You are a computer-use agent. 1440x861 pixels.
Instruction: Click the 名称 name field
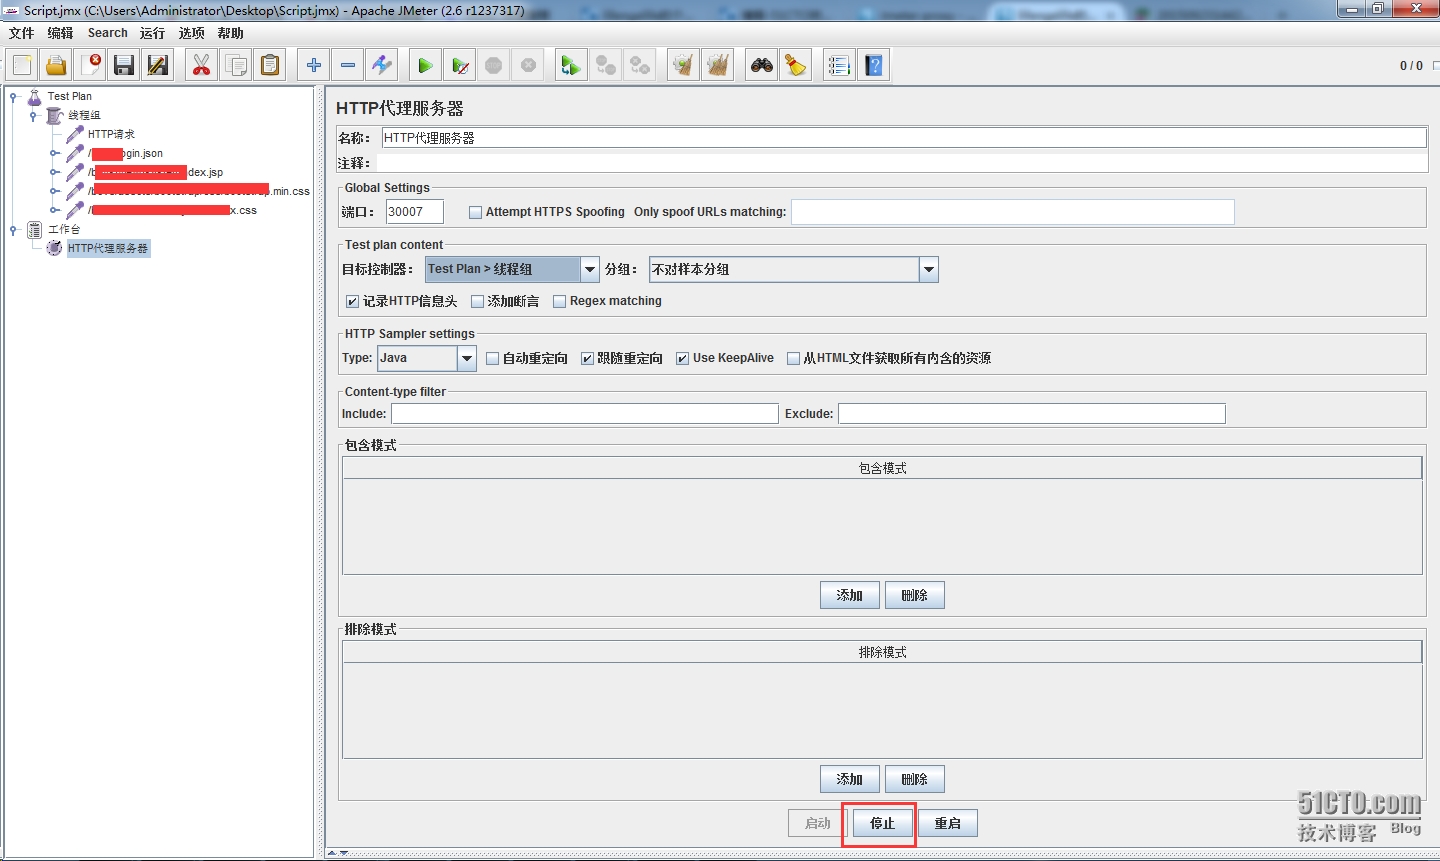coord(904,138)
